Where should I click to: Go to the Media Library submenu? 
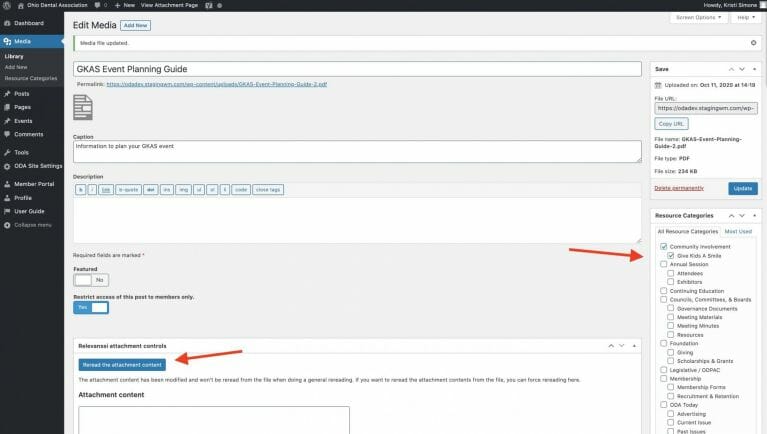[14, 56]
